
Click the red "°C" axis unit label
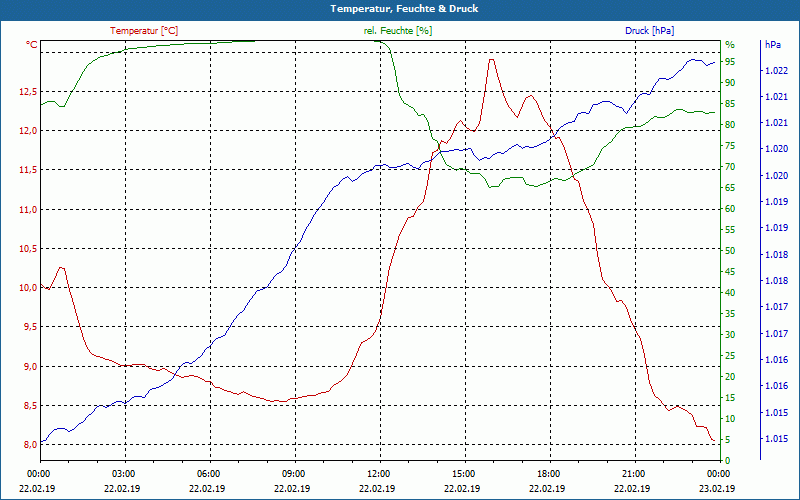pyautogui.click(x=32, y=45)
